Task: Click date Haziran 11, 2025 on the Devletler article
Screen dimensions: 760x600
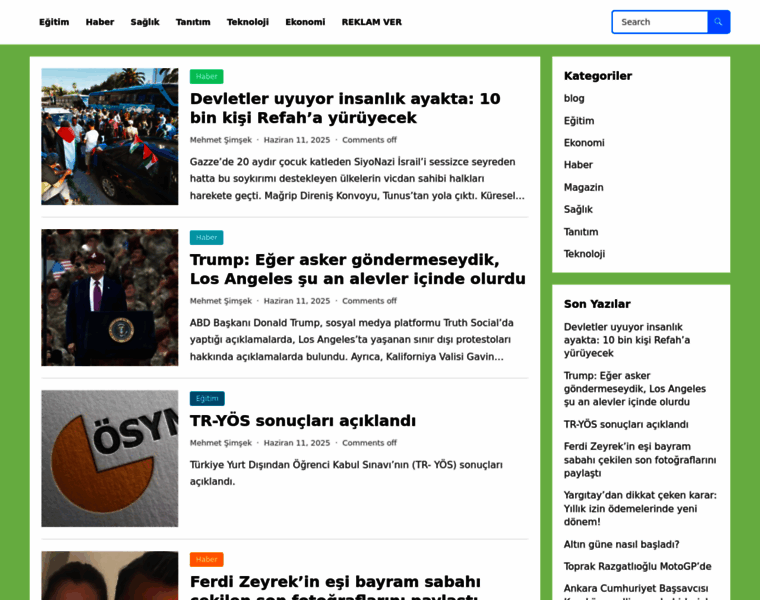Action: [297, 140]
